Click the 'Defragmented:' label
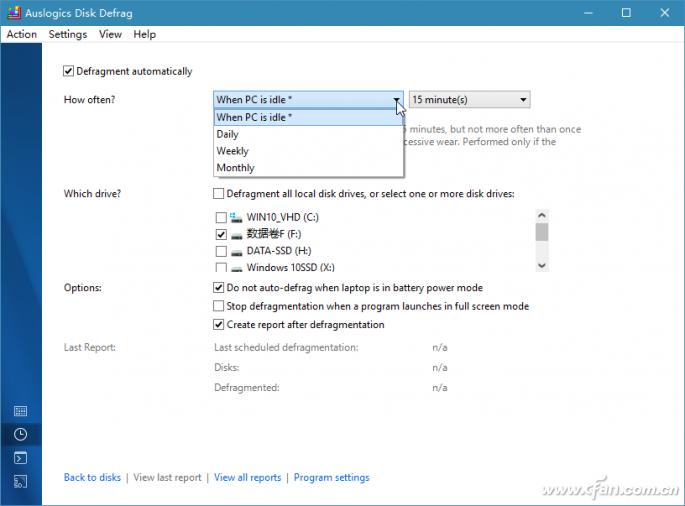Screen dimensions: 685x506 pos(246,388)
